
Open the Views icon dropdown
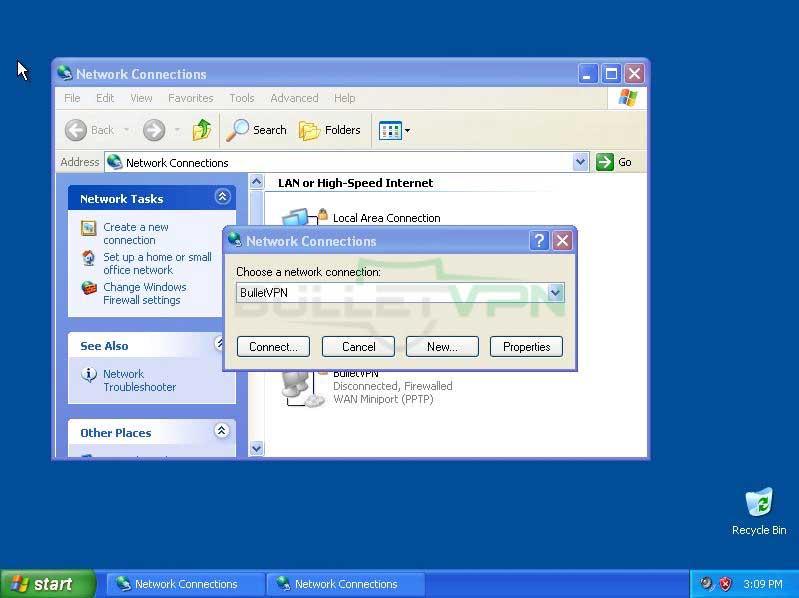click(x=394, y=130)
